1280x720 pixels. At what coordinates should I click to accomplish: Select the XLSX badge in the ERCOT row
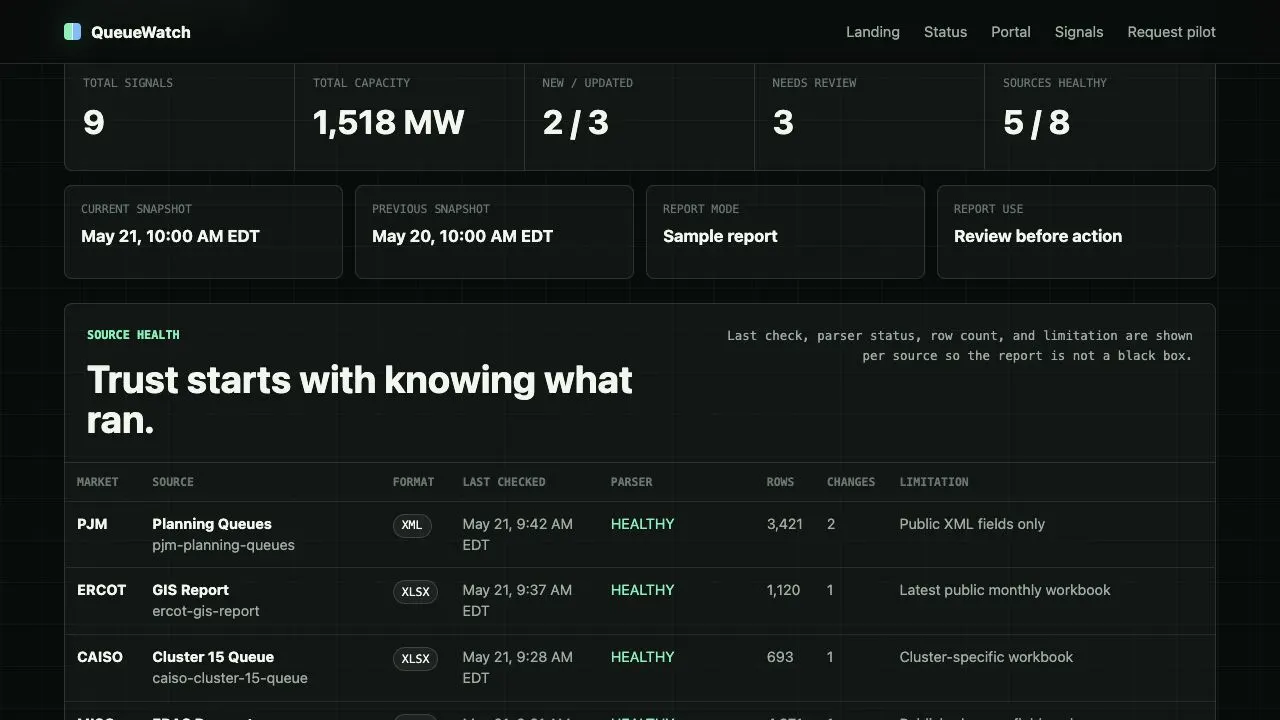(415, 592)
